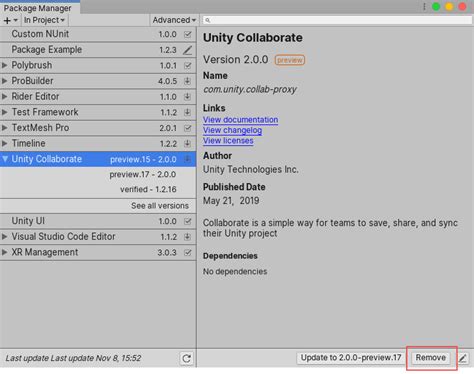Click See all versions
Image resolution: width=474 pixels, height=374 pixels.
click(160, 206)
